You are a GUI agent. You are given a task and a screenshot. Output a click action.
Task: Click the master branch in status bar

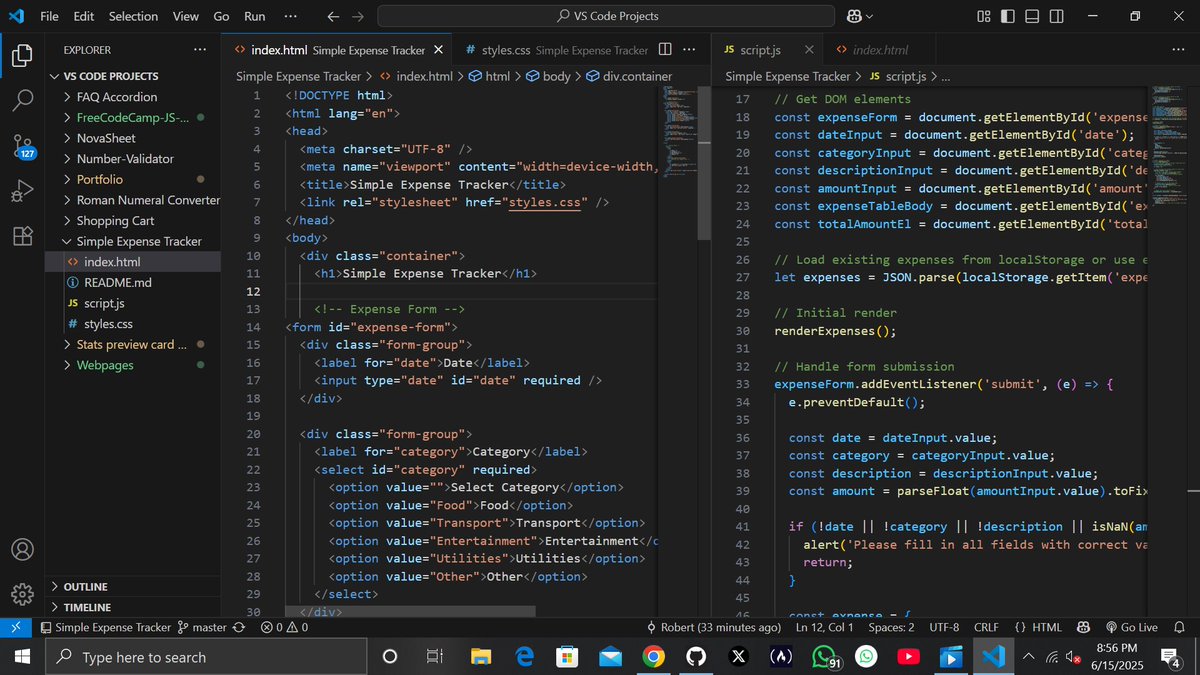pyautogui.click(x=202, y=627)
